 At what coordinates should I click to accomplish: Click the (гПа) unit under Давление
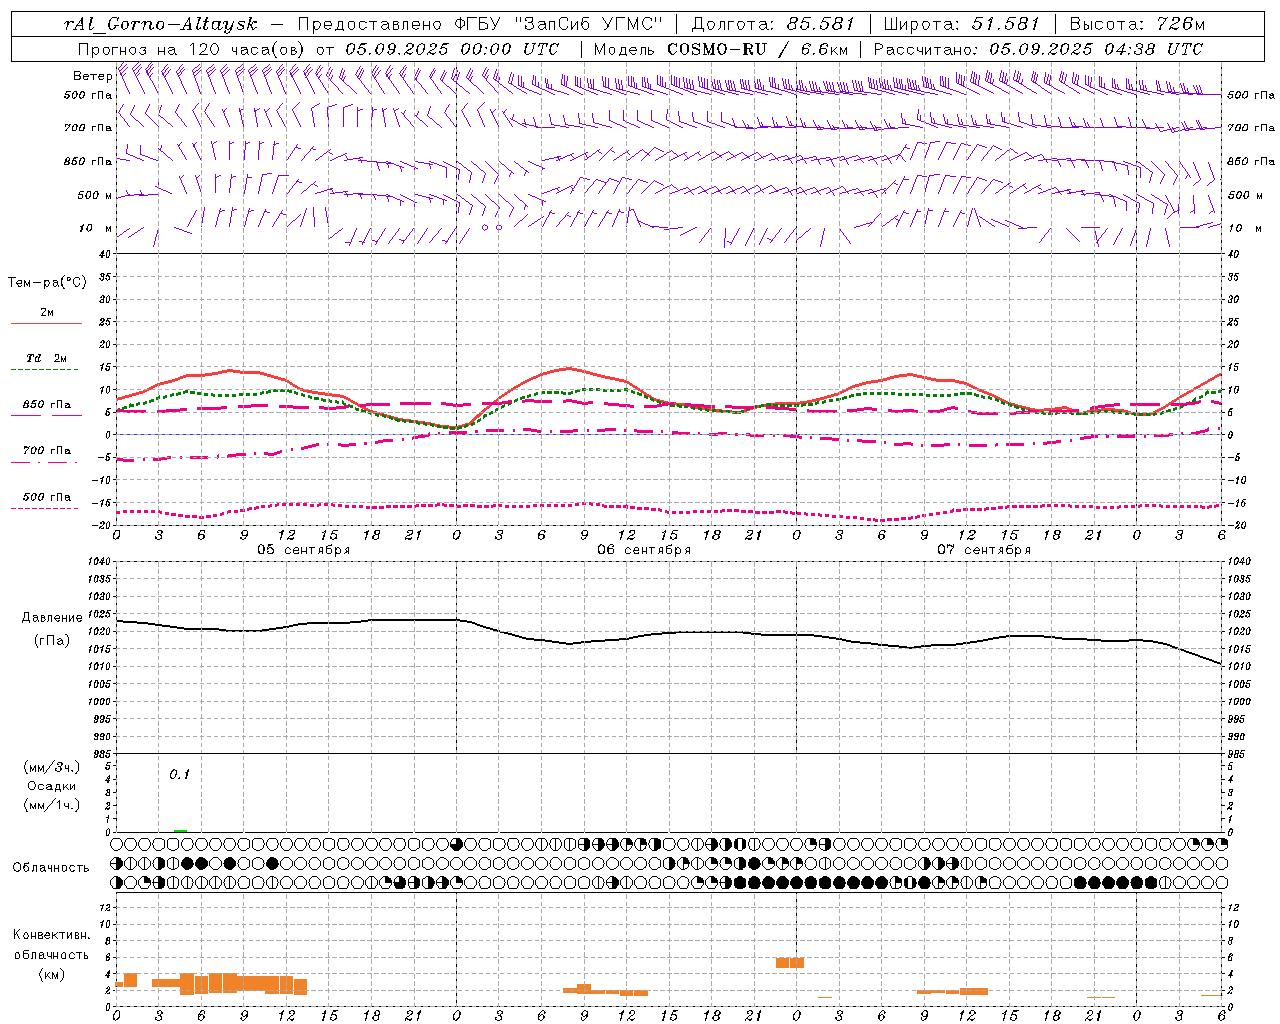click(52, 641)
